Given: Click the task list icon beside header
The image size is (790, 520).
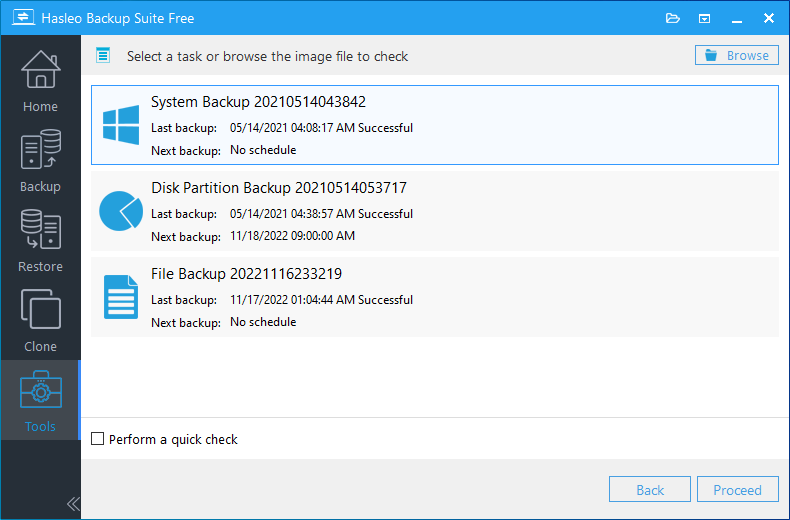Looking at the screenshot, I should pos(103,55).
